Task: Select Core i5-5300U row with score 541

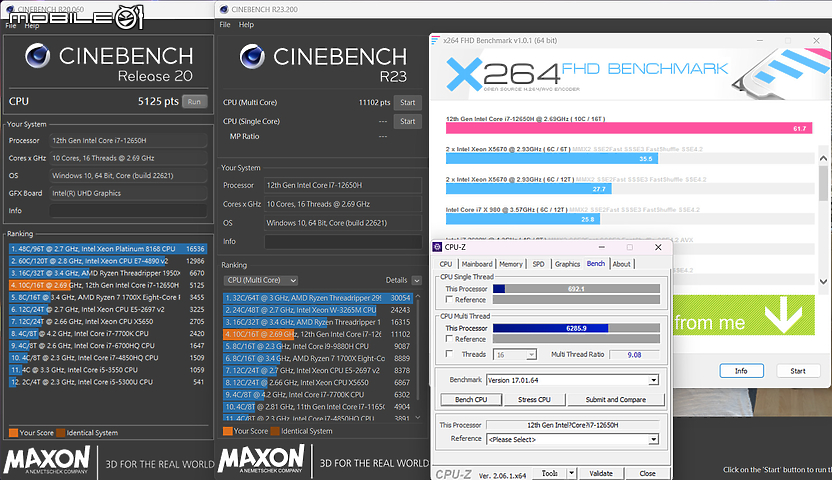Action: (x=108, y=382)
